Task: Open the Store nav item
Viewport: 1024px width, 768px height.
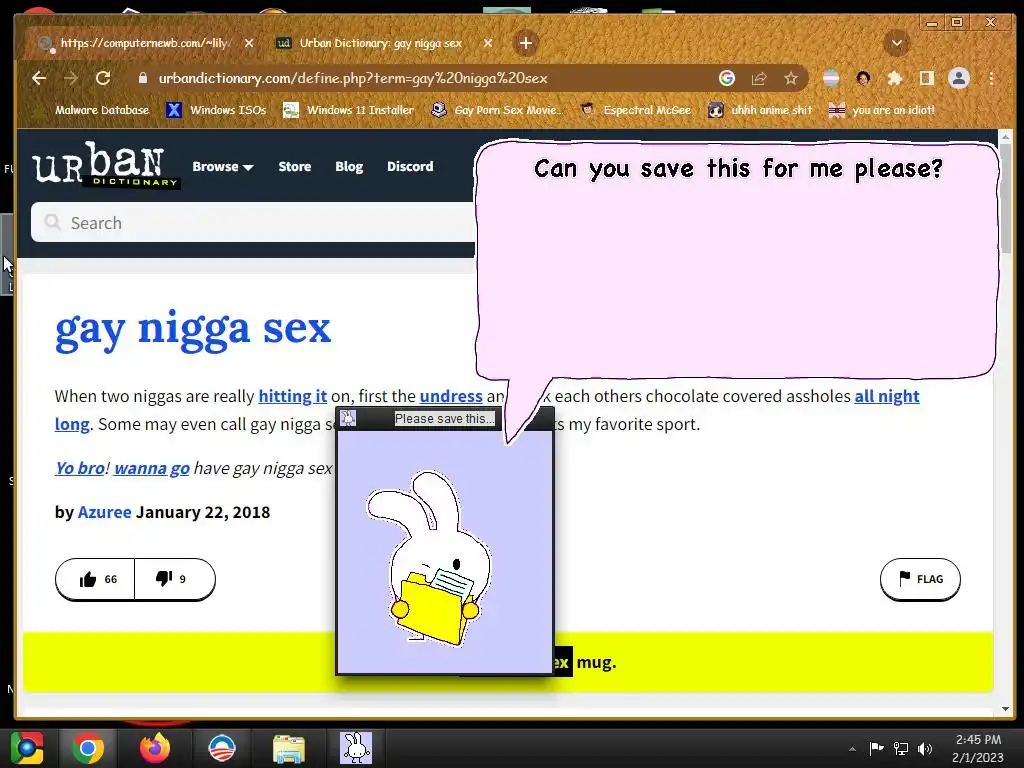Action: (x=295, y=167)
